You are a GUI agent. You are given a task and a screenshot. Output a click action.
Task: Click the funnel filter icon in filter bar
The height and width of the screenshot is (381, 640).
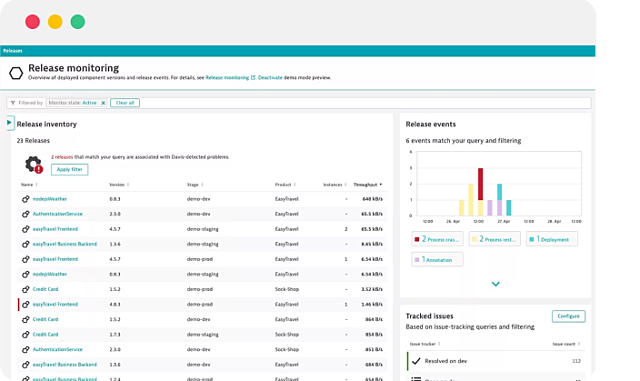click(x=13, y=103)
